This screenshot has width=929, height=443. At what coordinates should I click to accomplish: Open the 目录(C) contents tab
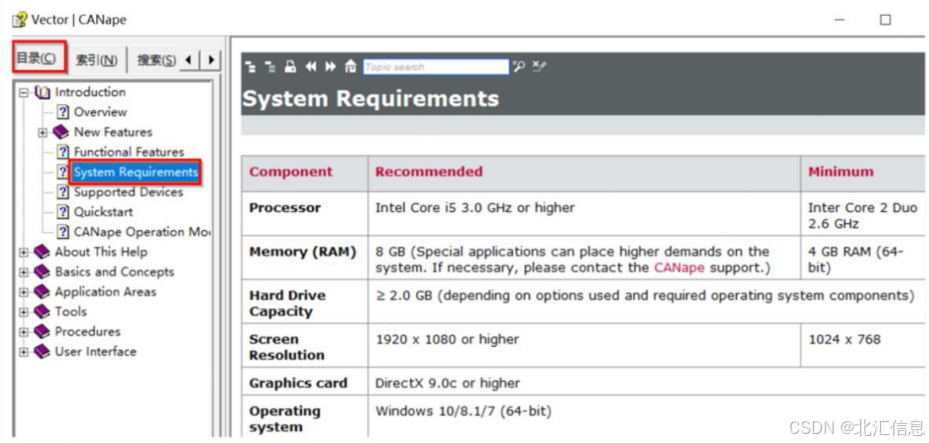39,58
